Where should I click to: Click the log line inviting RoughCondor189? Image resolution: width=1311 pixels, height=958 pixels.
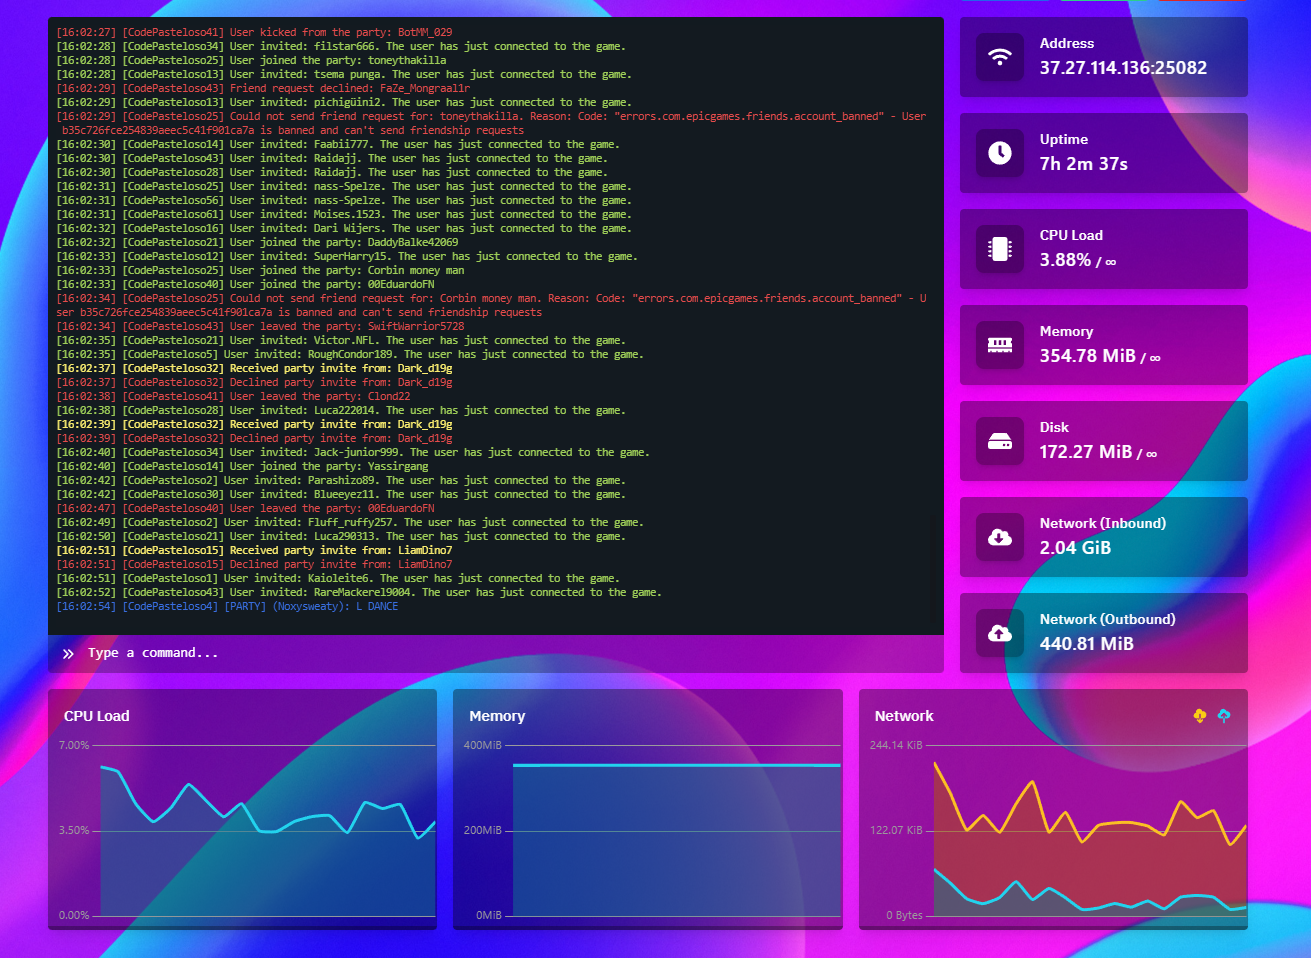point(350,354)
